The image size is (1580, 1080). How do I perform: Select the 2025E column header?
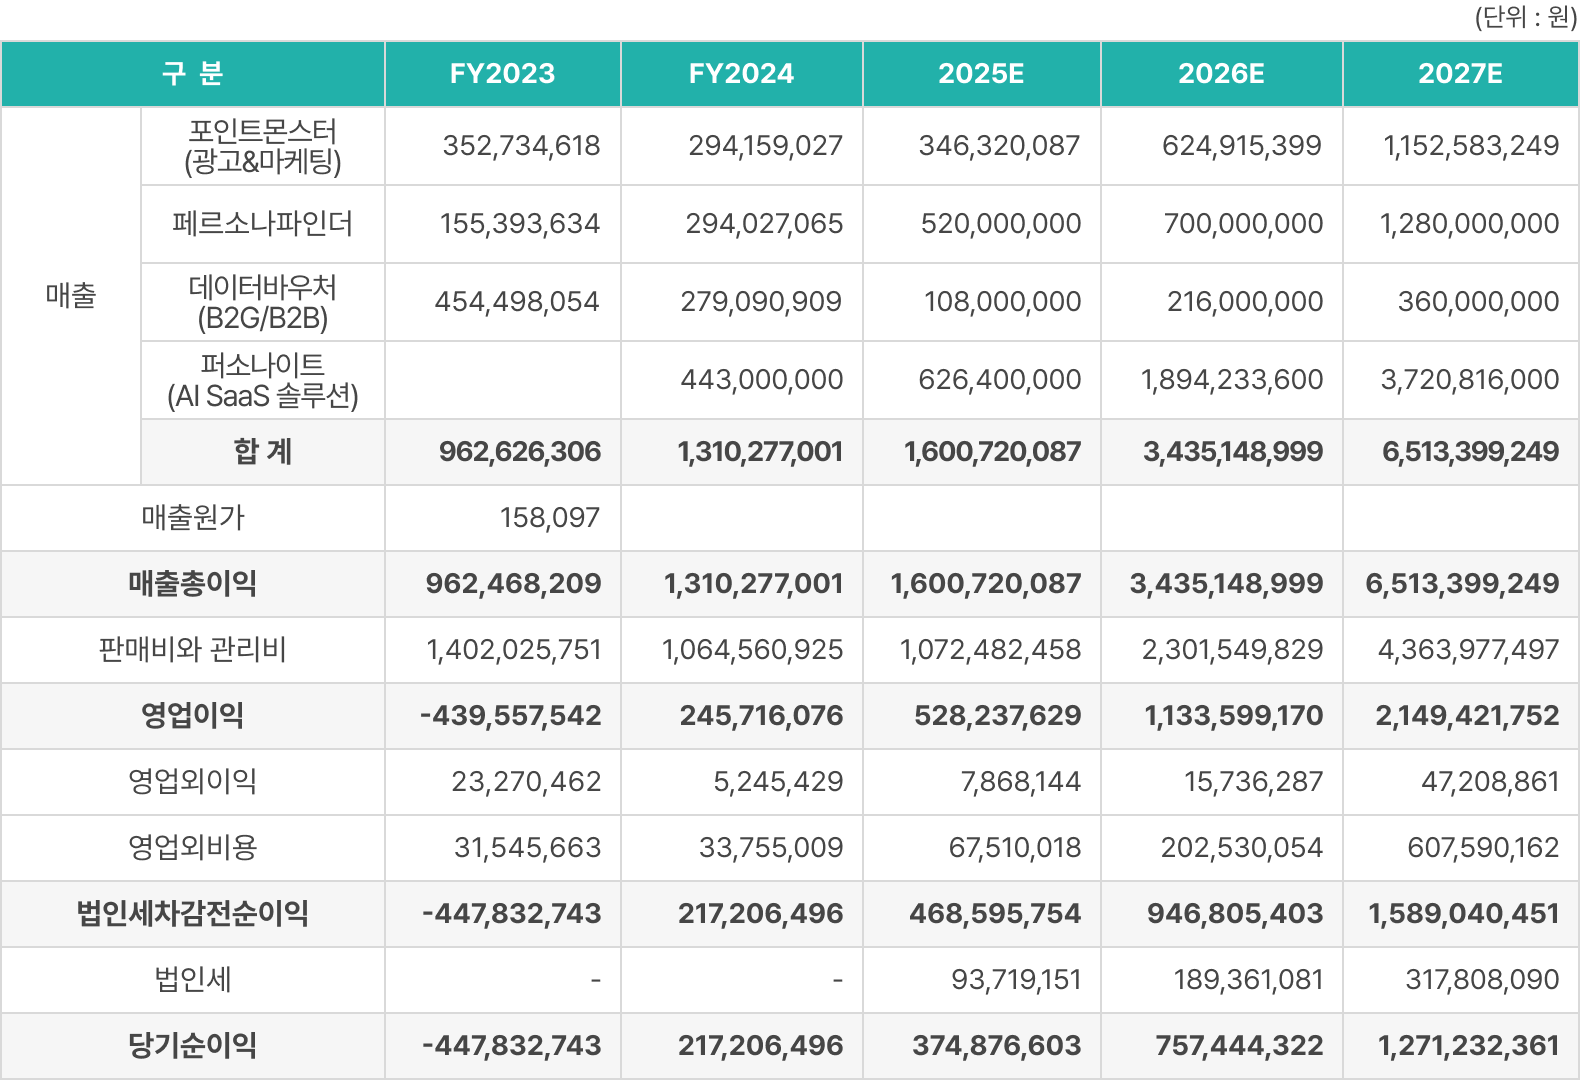point(981,74)
